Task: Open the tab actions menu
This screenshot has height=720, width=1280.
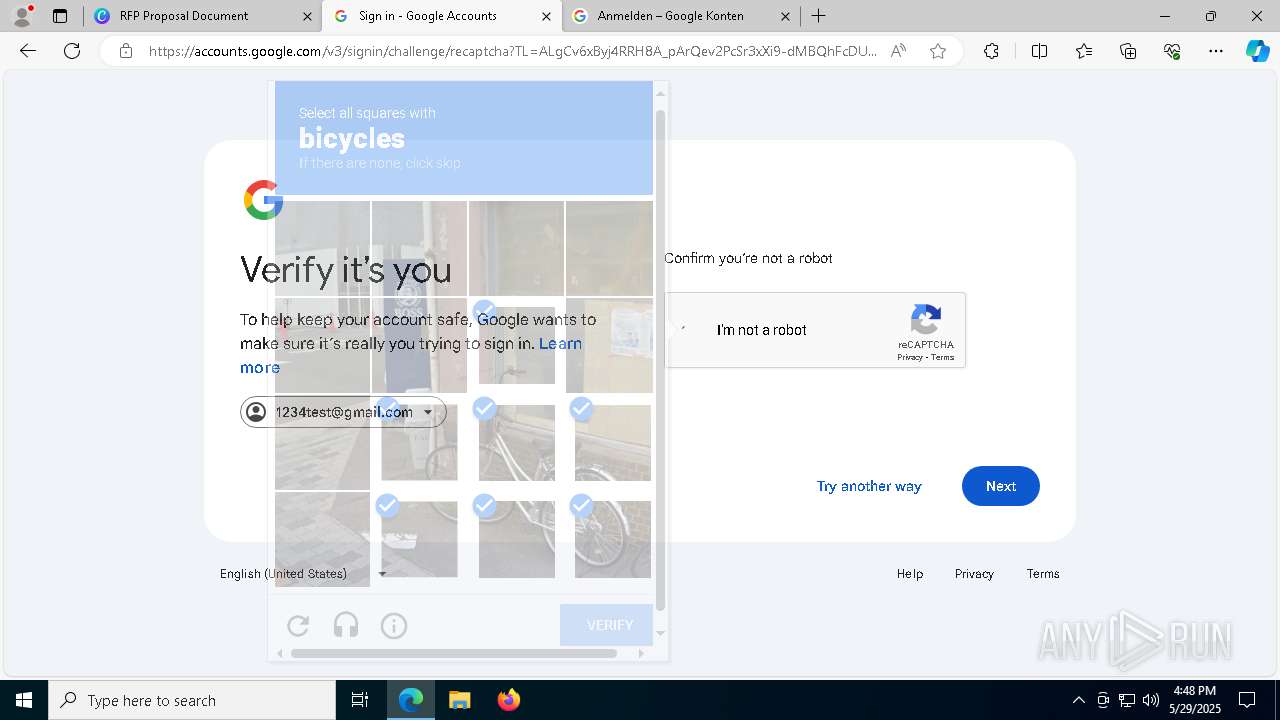Action: tap(60, 16)
